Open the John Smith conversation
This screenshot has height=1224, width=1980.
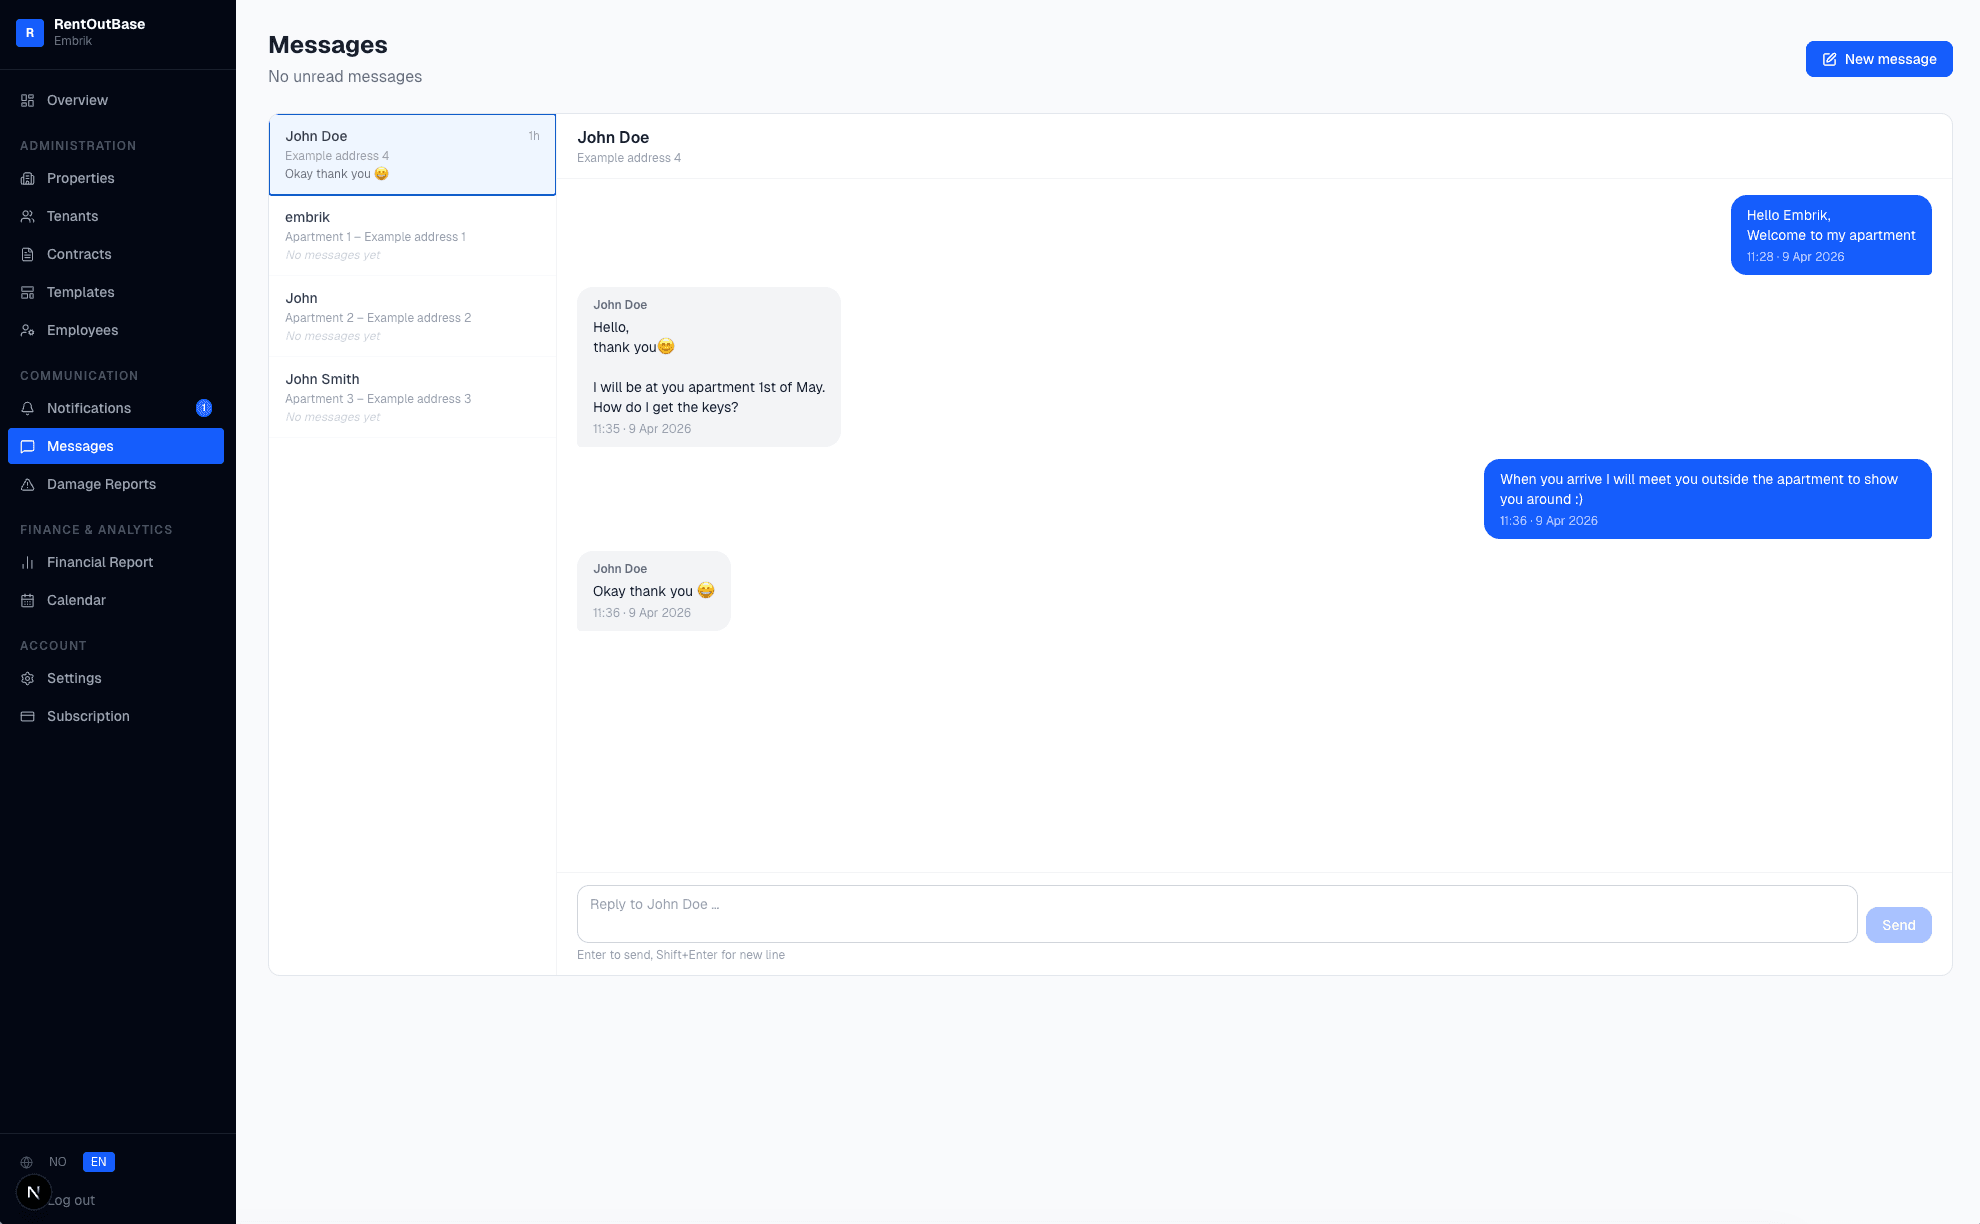point(412,397)
